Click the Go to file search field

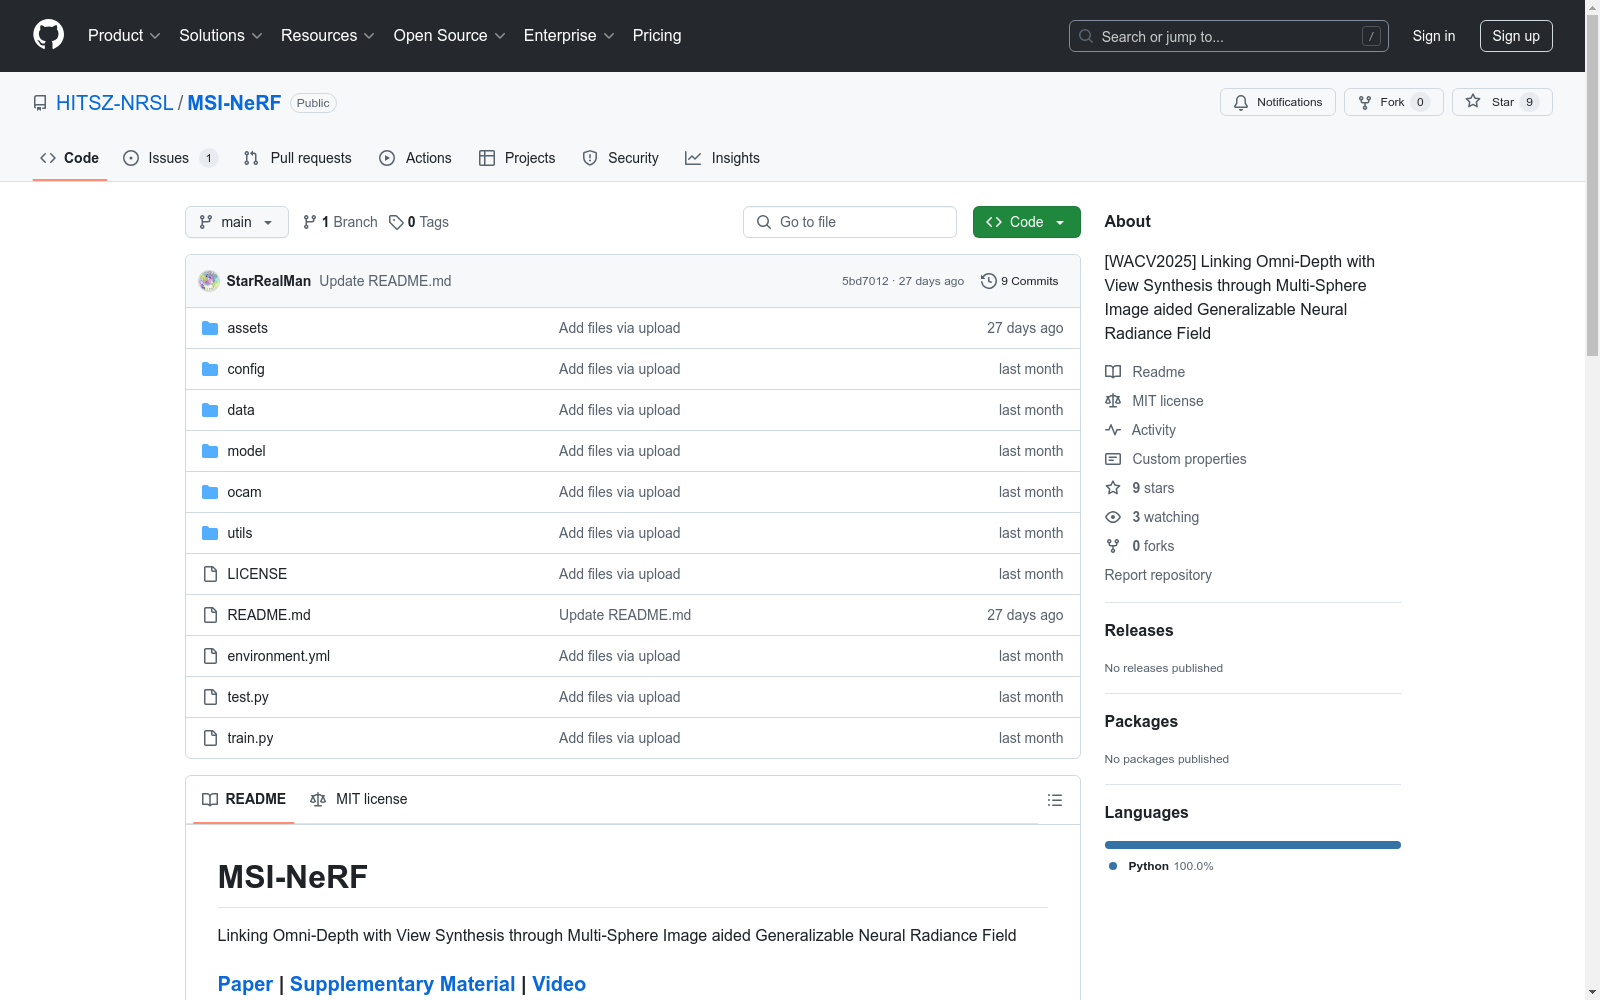click(x=850, y=222)
